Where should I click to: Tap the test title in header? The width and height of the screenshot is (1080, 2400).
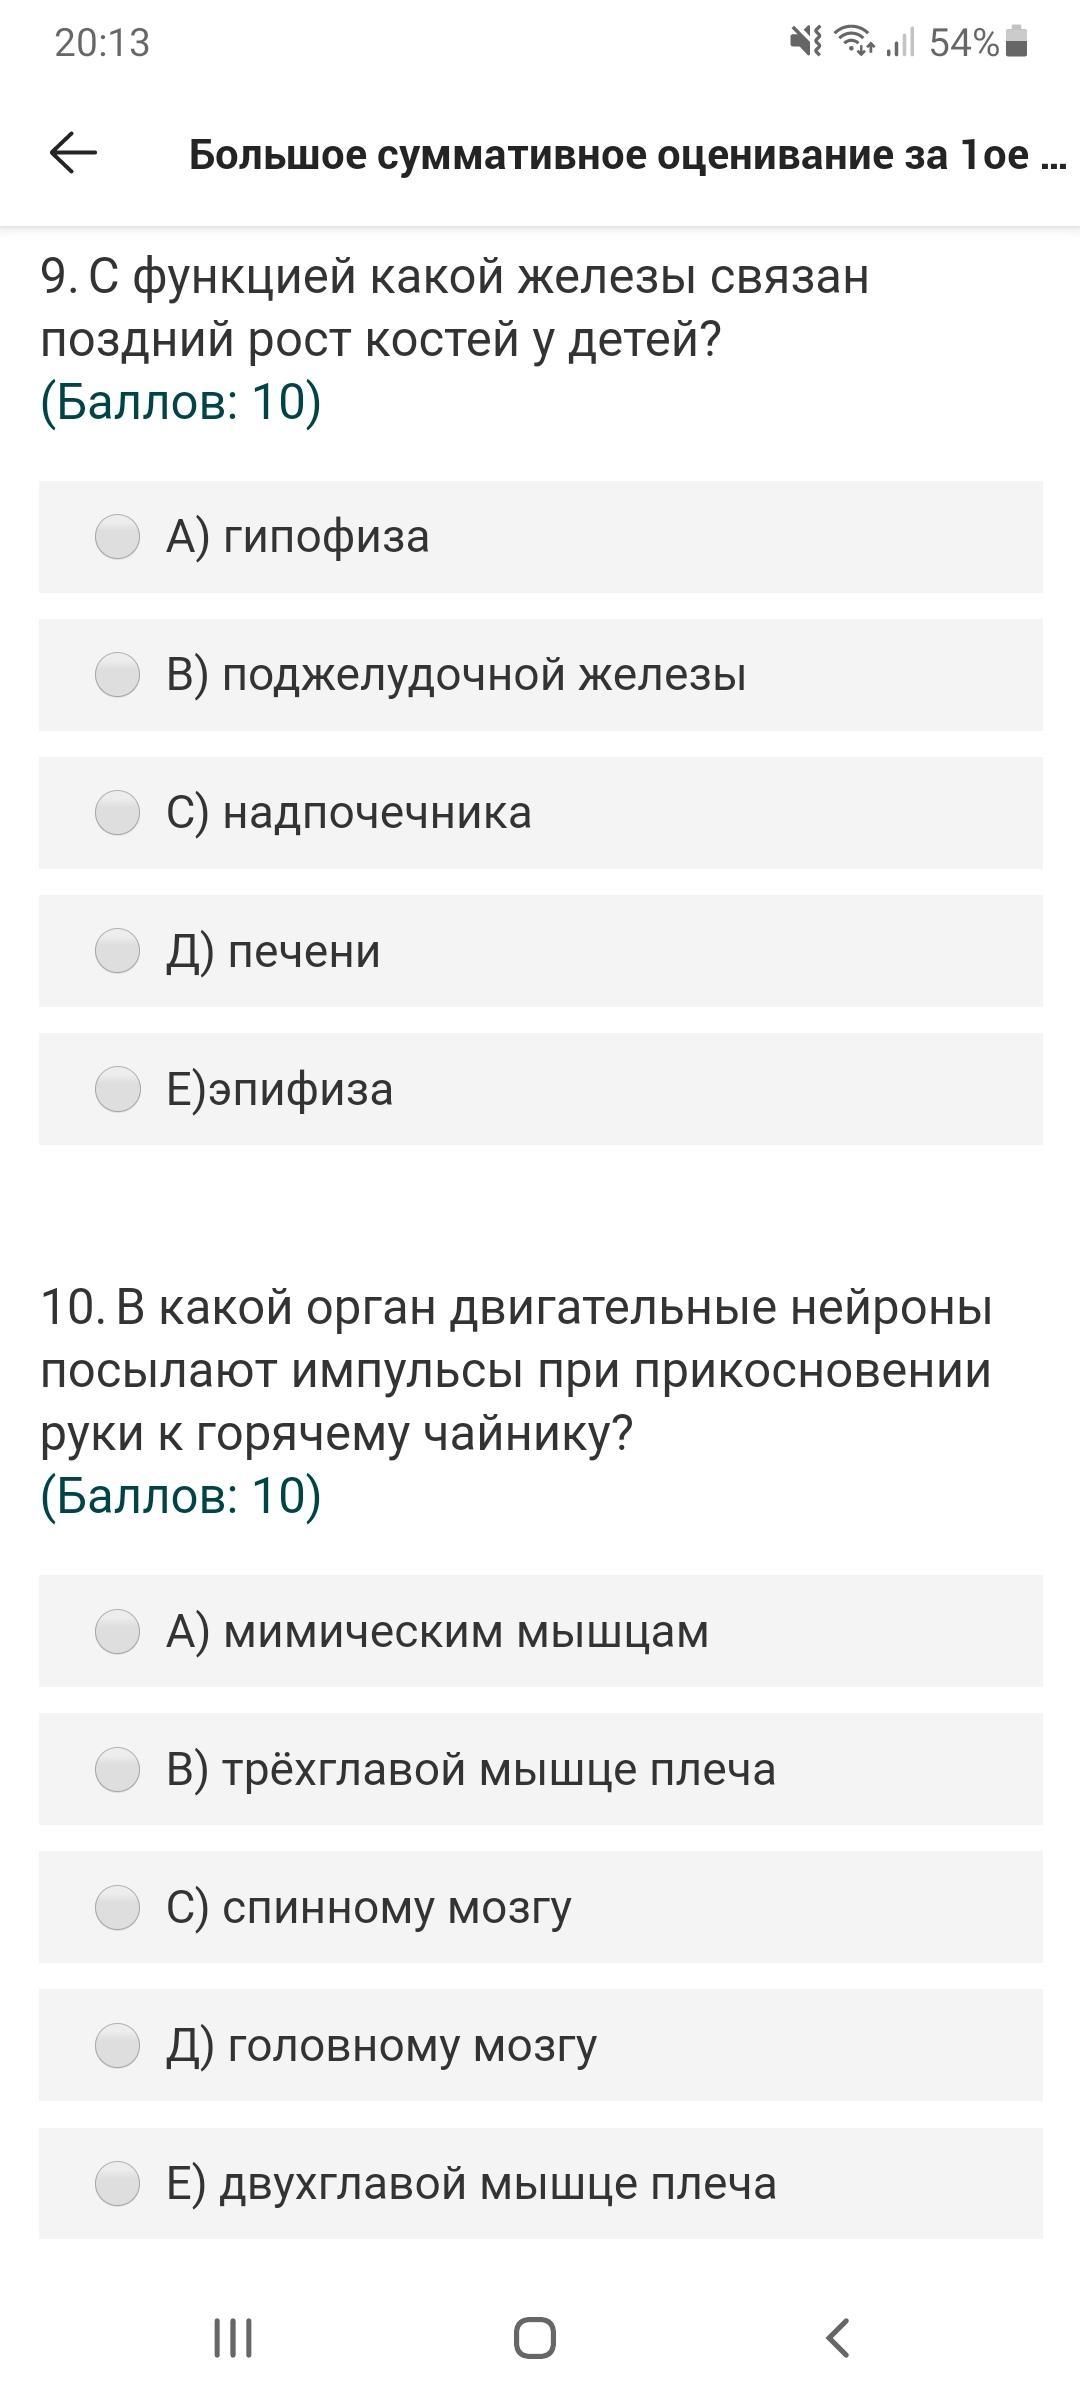pyautogui.click(x=627, y=155)
